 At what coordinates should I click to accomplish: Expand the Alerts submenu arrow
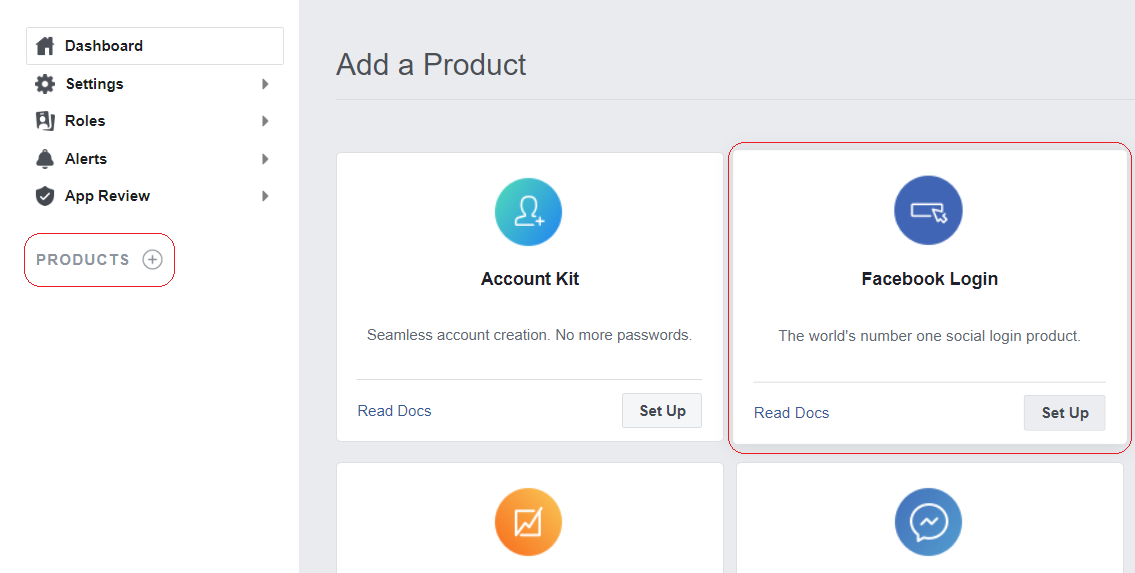click(x=265, y=158)
